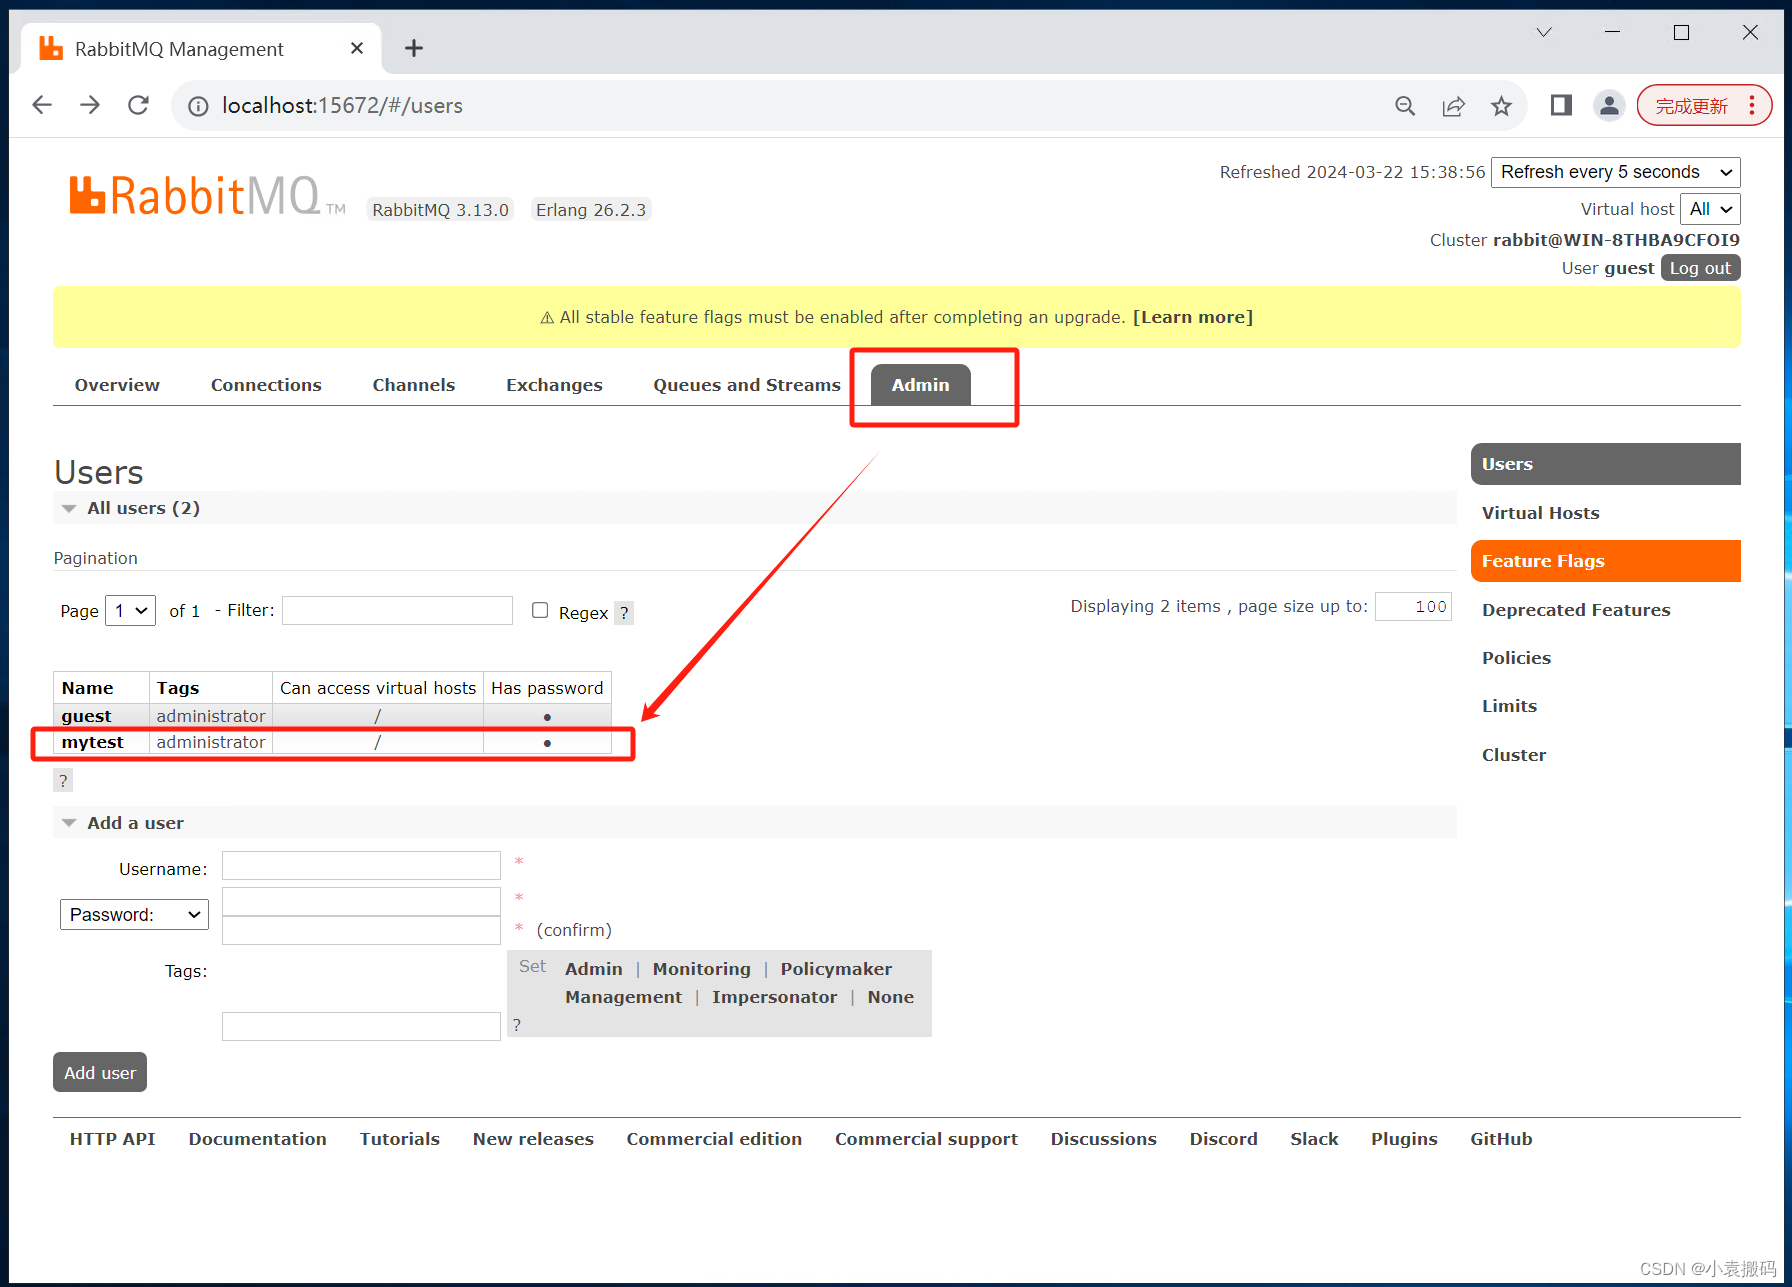Open the Password type dropdown
Viewport: 1792px width, 1287px height.
(x=134, y=914)
